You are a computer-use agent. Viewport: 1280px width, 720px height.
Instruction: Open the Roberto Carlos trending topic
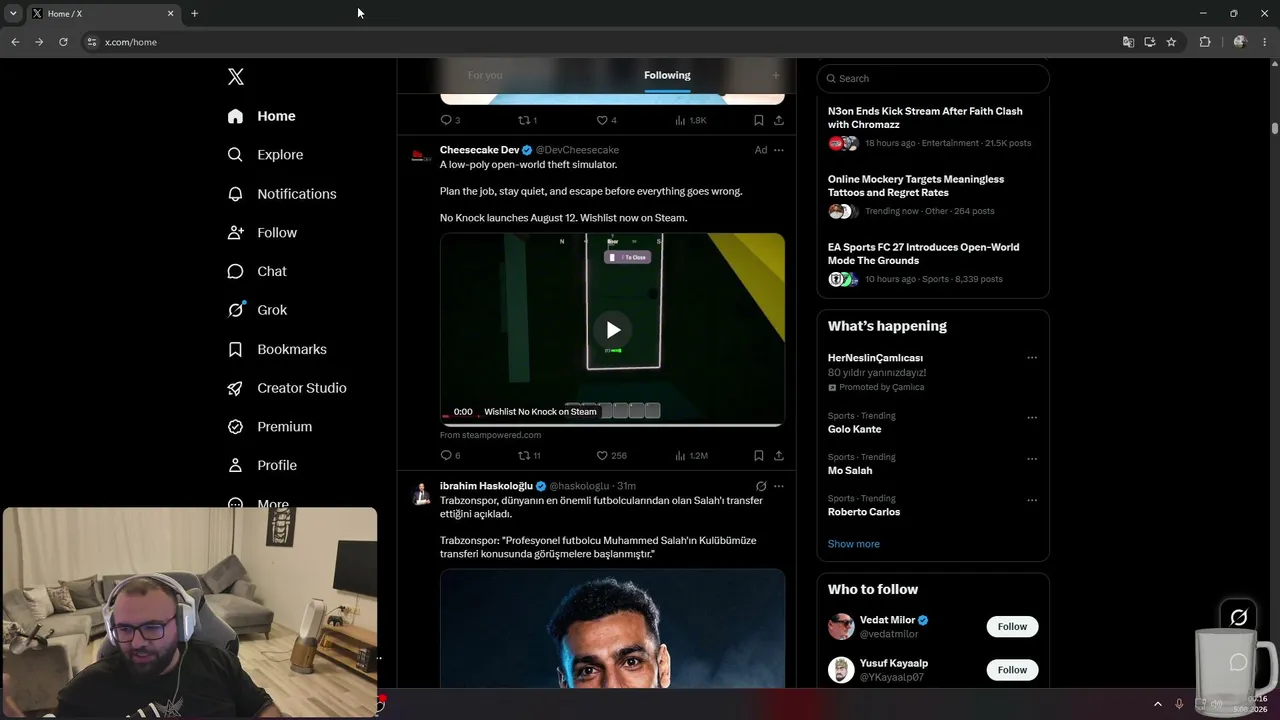pos(864,512)
